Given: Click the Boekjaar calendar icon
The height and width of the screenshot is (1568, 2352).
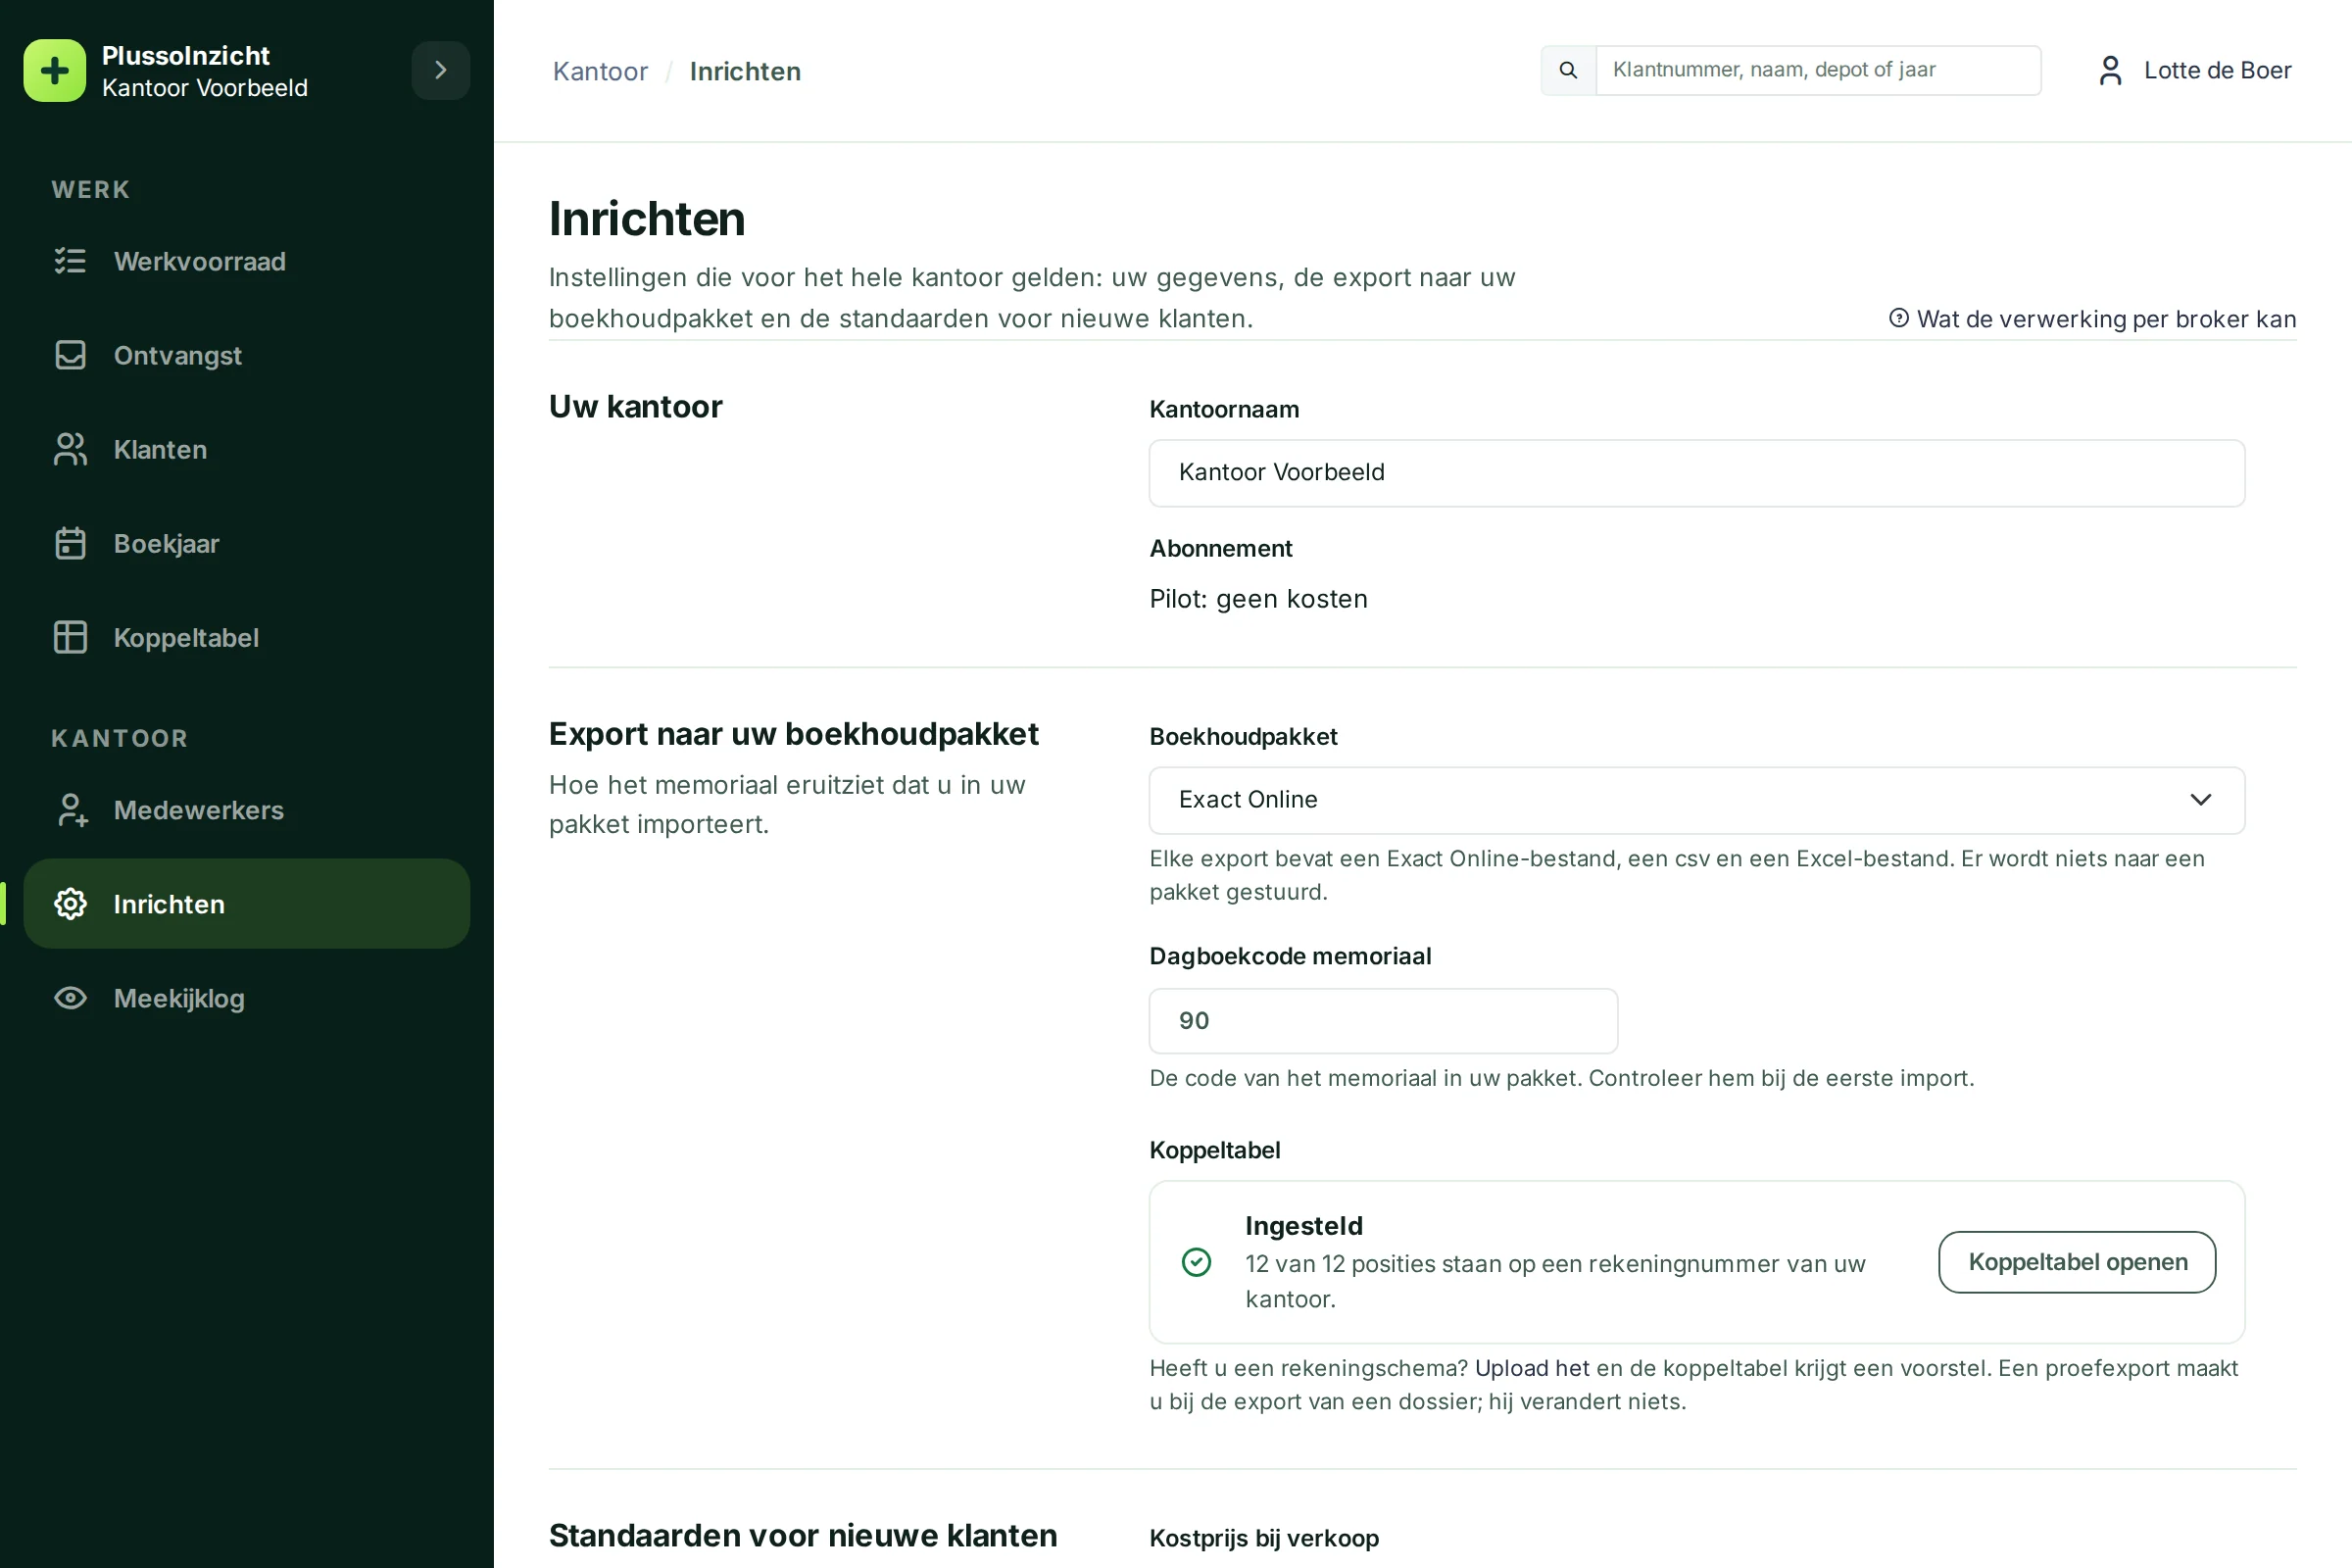Looking at the screenshot, I should 70,543.
